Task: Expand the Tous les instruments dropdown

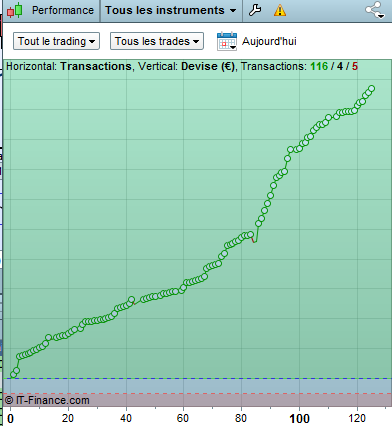Action: pyautogui.click(x=171, y=10)
